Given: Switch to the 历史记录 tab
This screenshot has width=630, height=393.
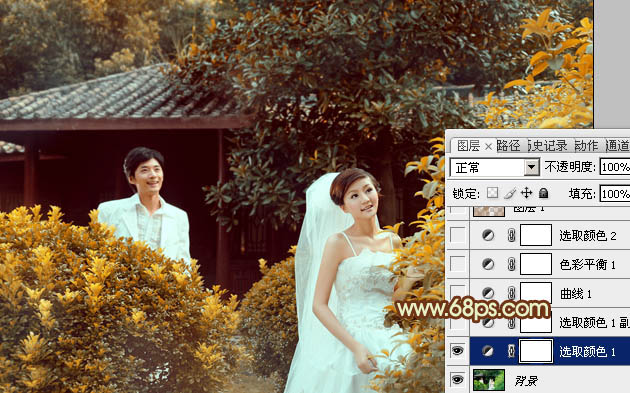Looking at the screenshot, I should pos(548,145).
